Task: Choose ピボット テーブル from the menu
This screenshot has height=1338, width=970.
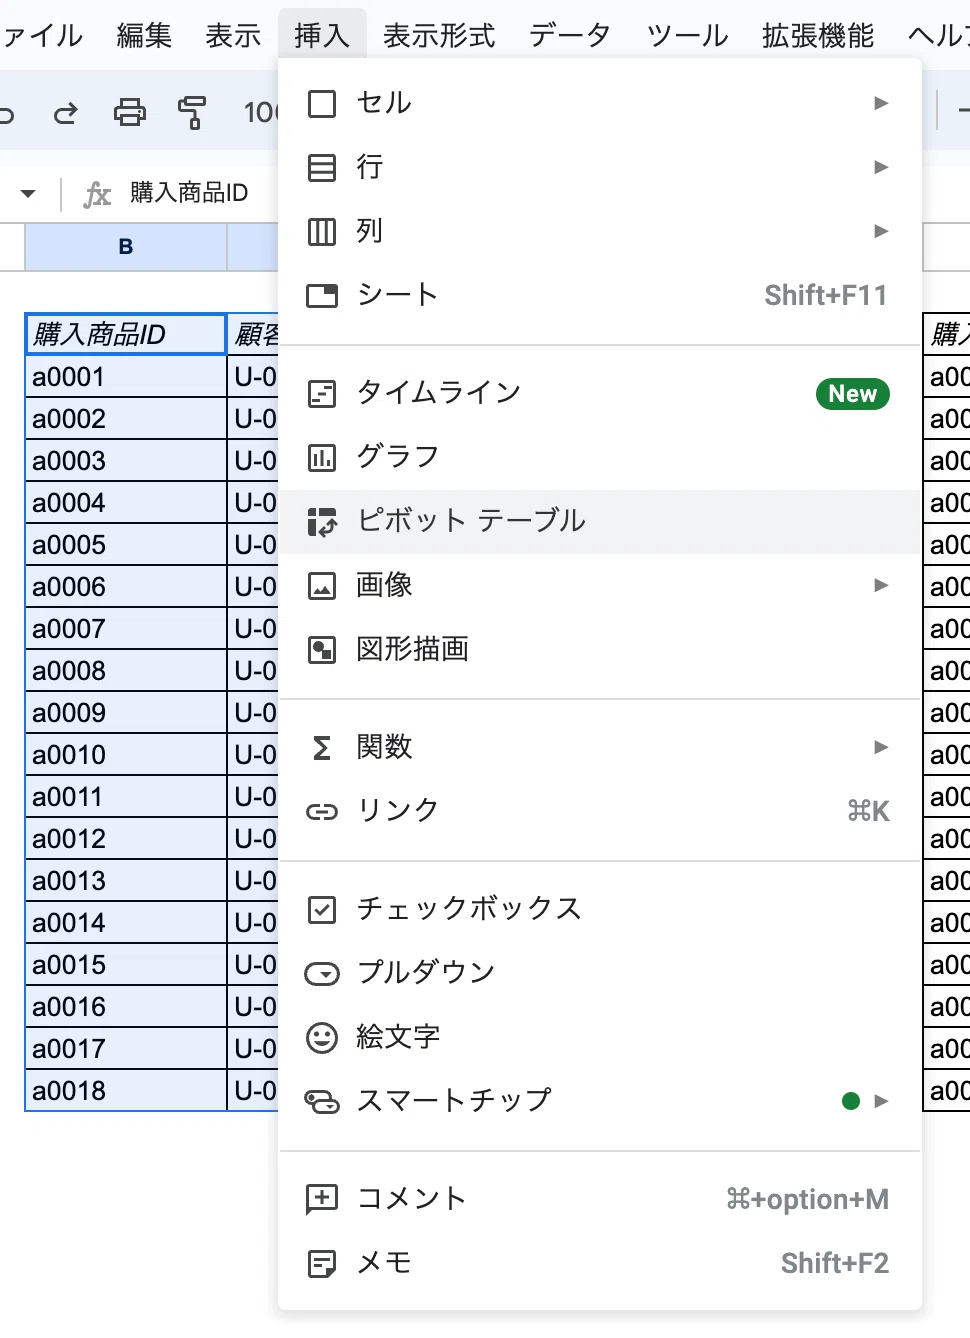Action: 599,521
